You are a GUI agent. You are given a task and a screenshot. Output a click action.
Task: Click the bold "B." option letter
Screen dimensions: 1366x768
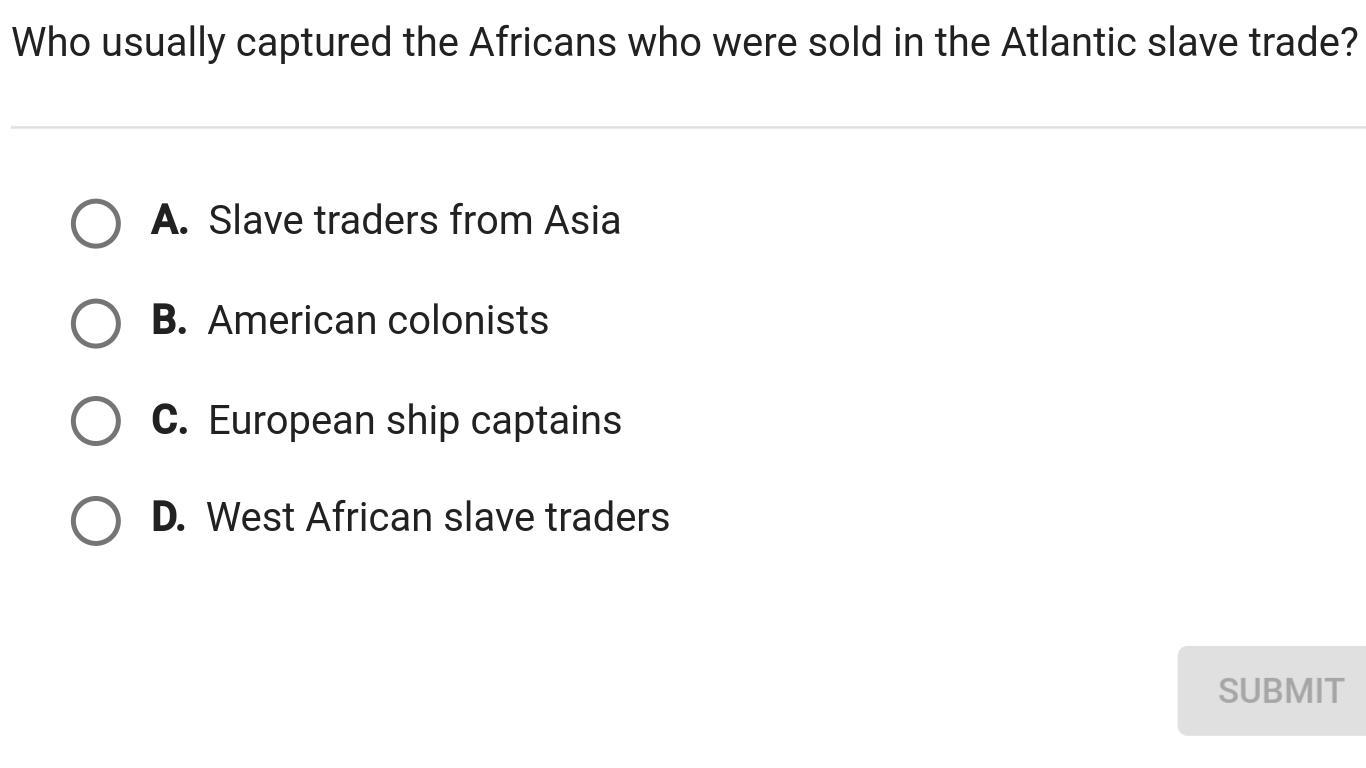point(169,320)
